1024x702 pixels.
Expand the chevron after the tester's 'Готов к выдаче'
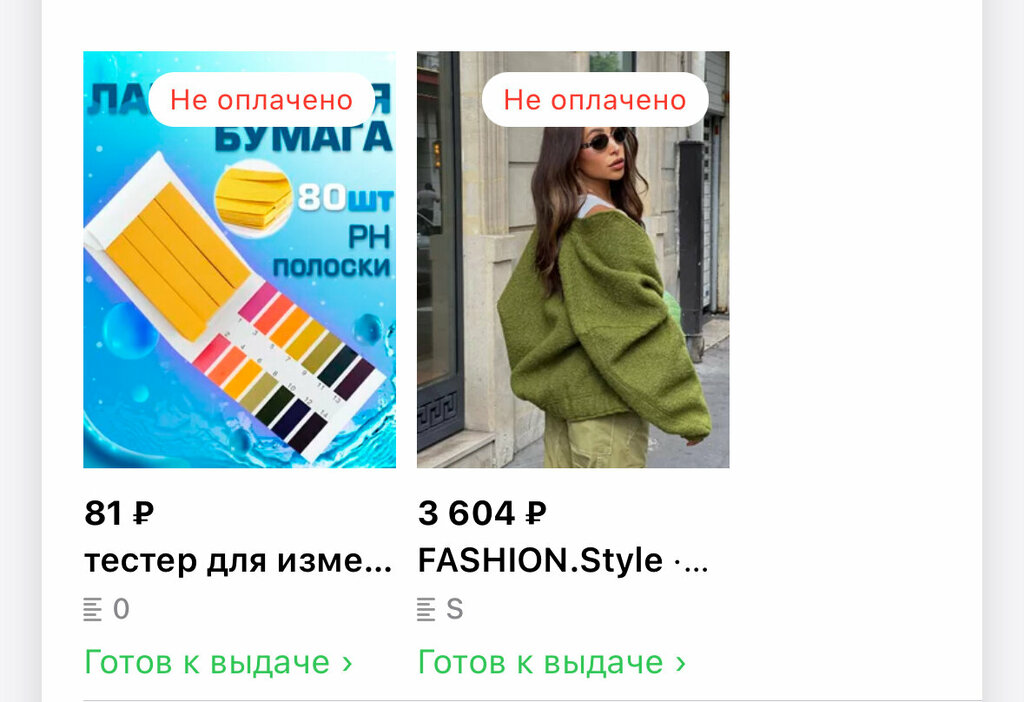[347, 664]
